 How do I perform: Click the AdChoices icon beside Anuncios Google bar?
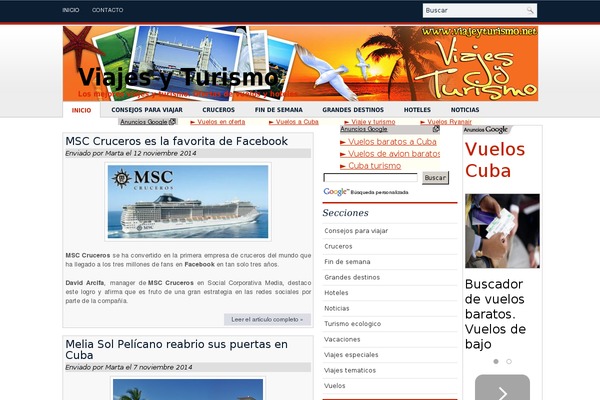[x=173, y=122]
